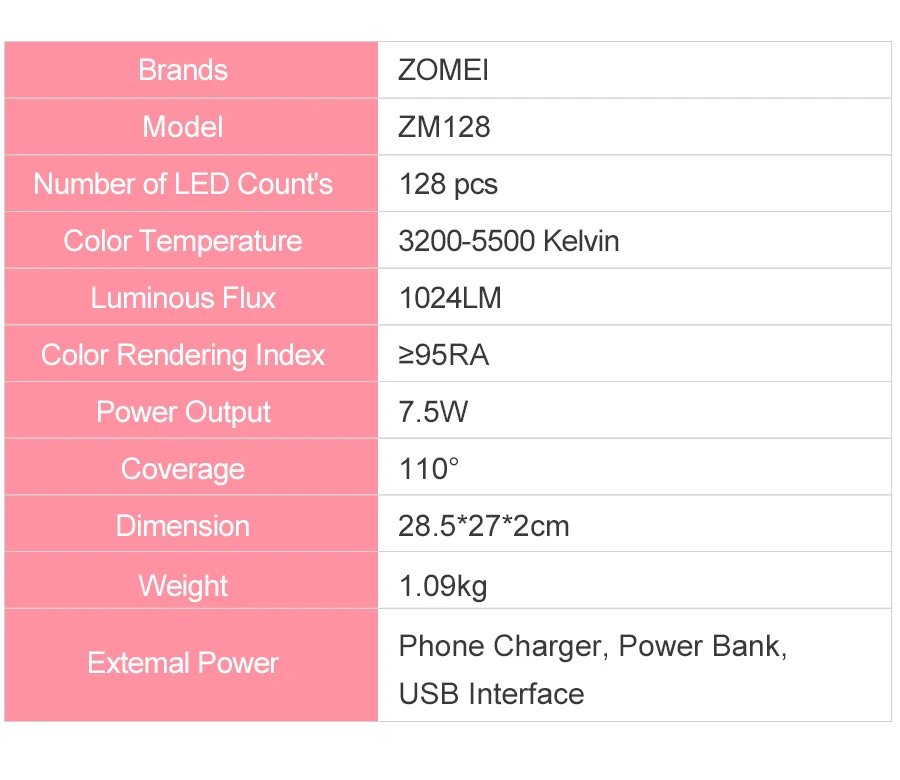Select the 110° coverage value
Viewport: 900px width, 780px height.
429,469
